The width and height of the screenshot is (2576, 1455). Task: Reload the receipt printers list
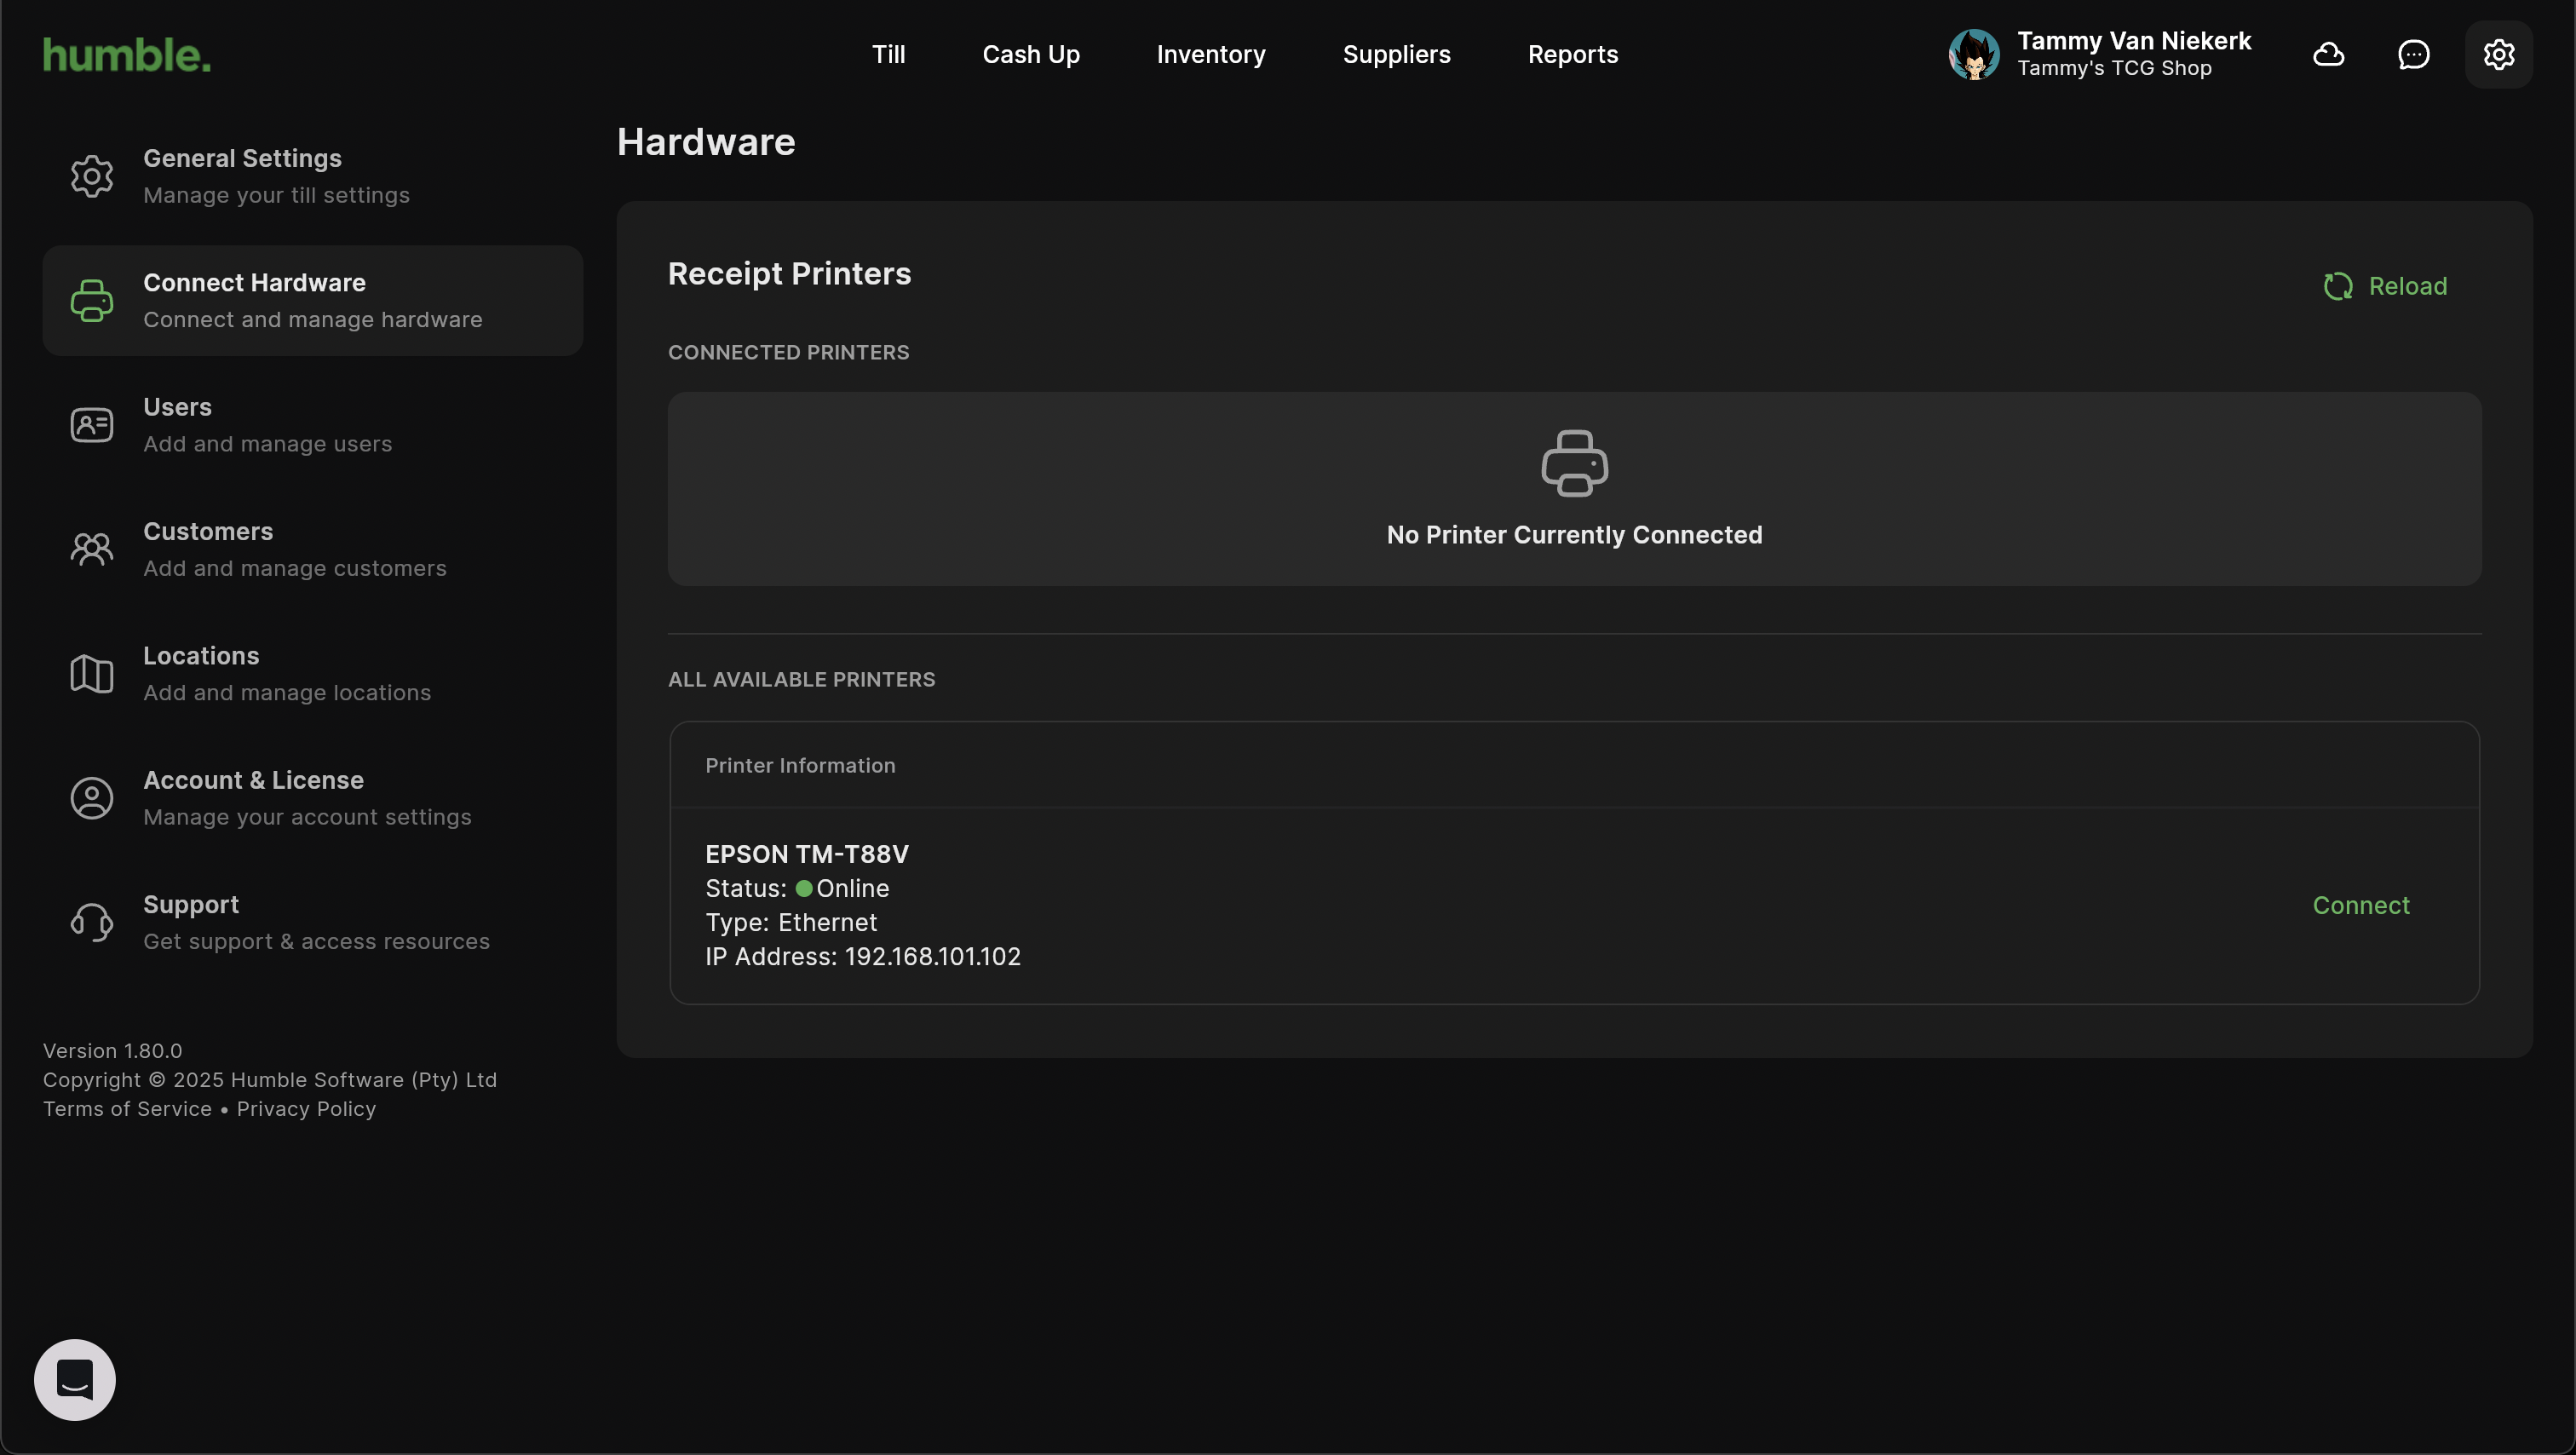(2385, 286)
